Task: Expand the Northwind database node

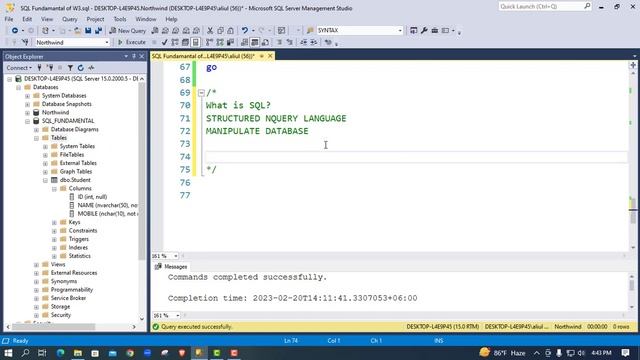Action: point(27,113)
